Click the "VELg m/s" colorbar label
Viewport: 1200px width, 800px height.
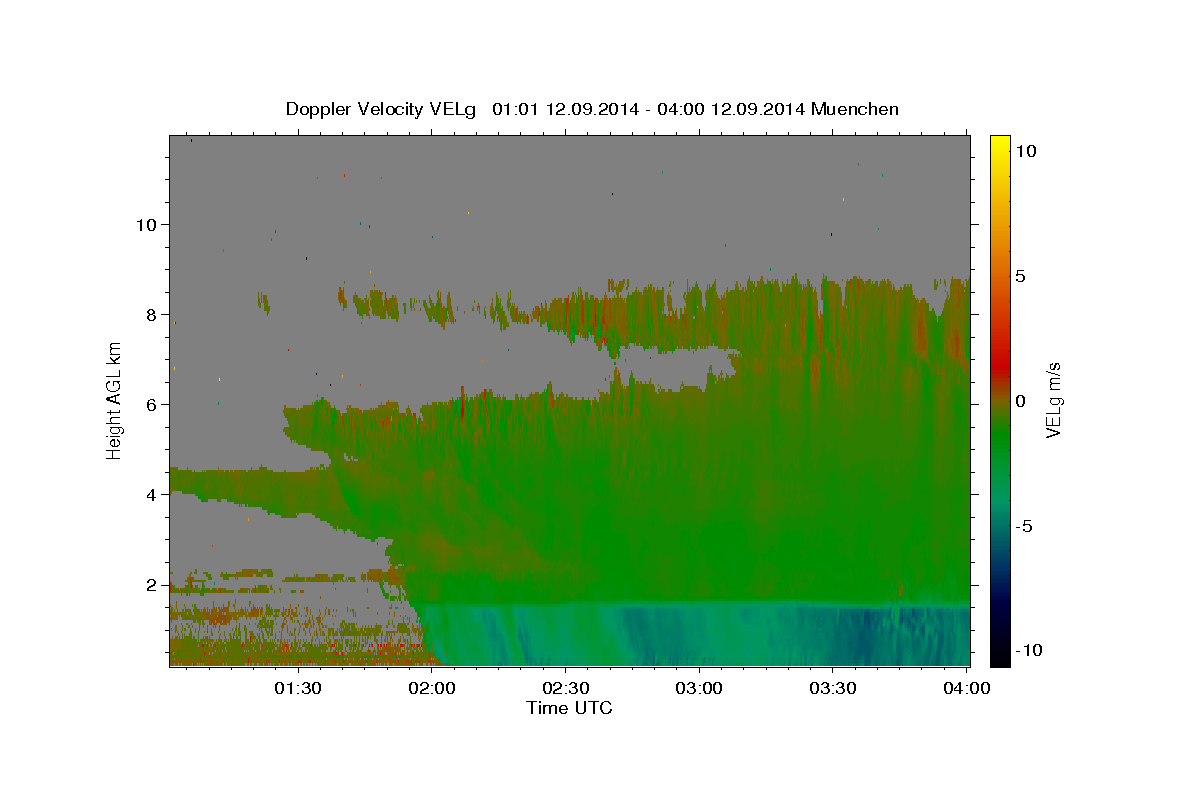click(x=1053, y=400)
